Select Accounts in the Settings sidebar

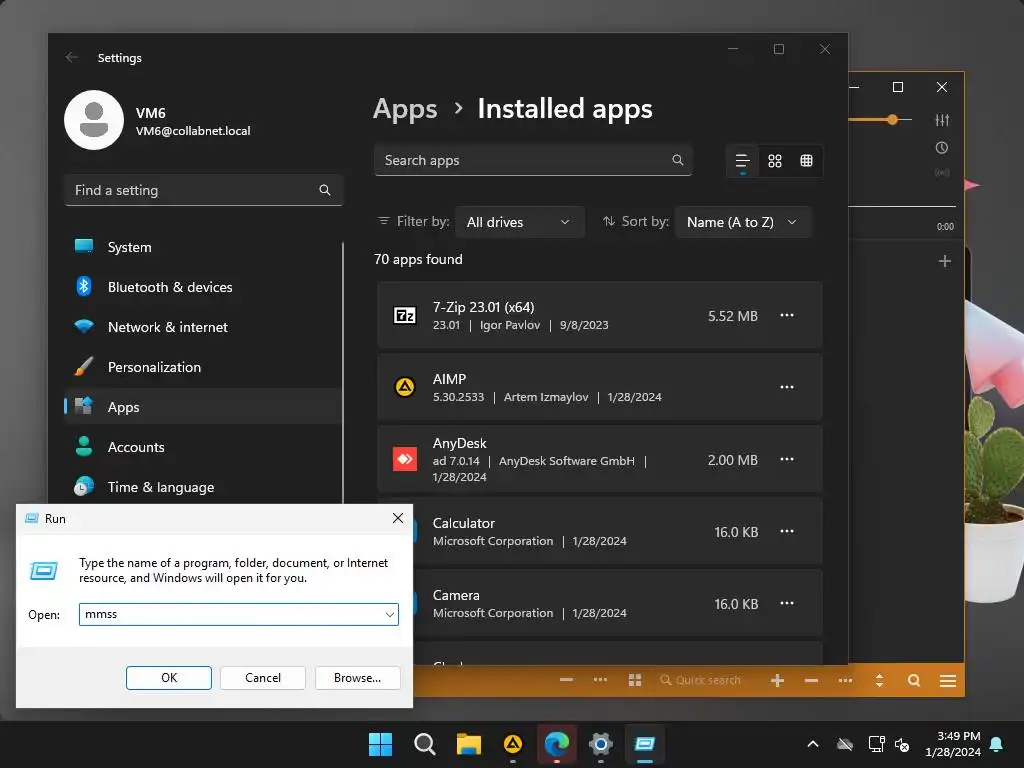click(202, 447)
